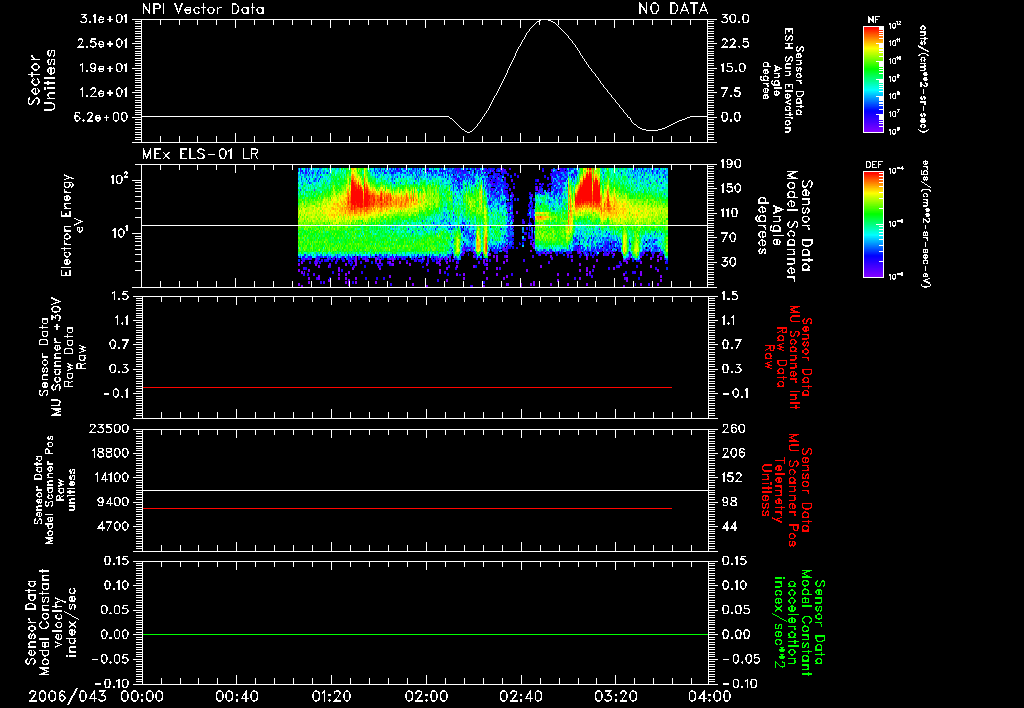Click the 98 telemetry axis value

coord(729,502)
